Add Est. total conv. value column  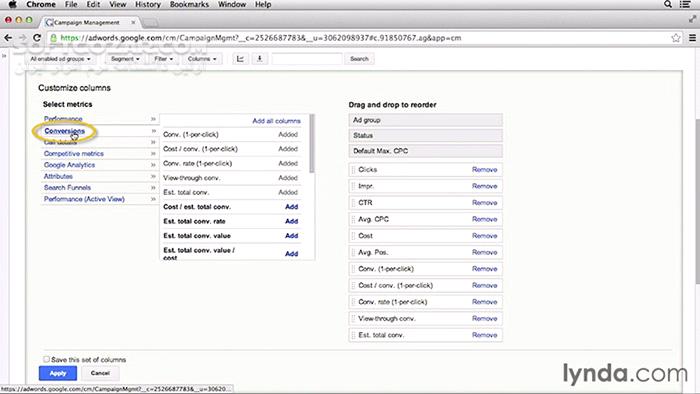point(292,236)
